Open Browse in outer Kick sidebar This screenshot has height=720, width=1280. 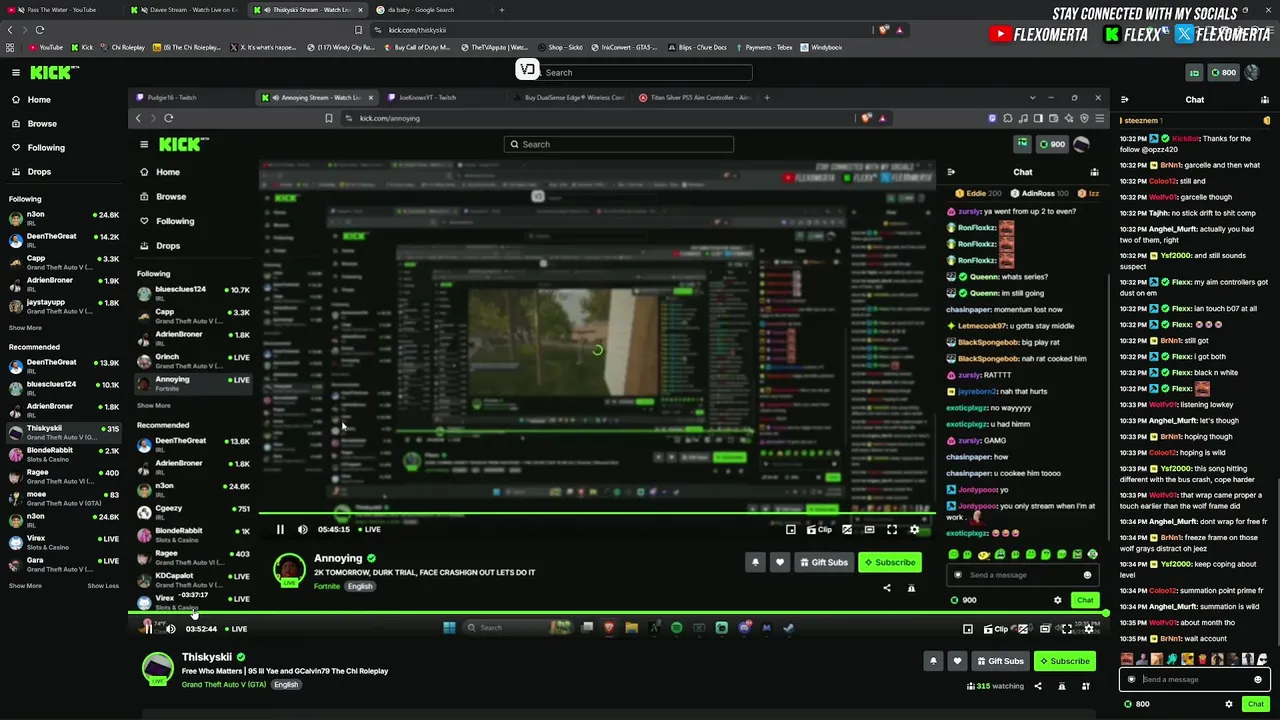(x=42, y=124)
